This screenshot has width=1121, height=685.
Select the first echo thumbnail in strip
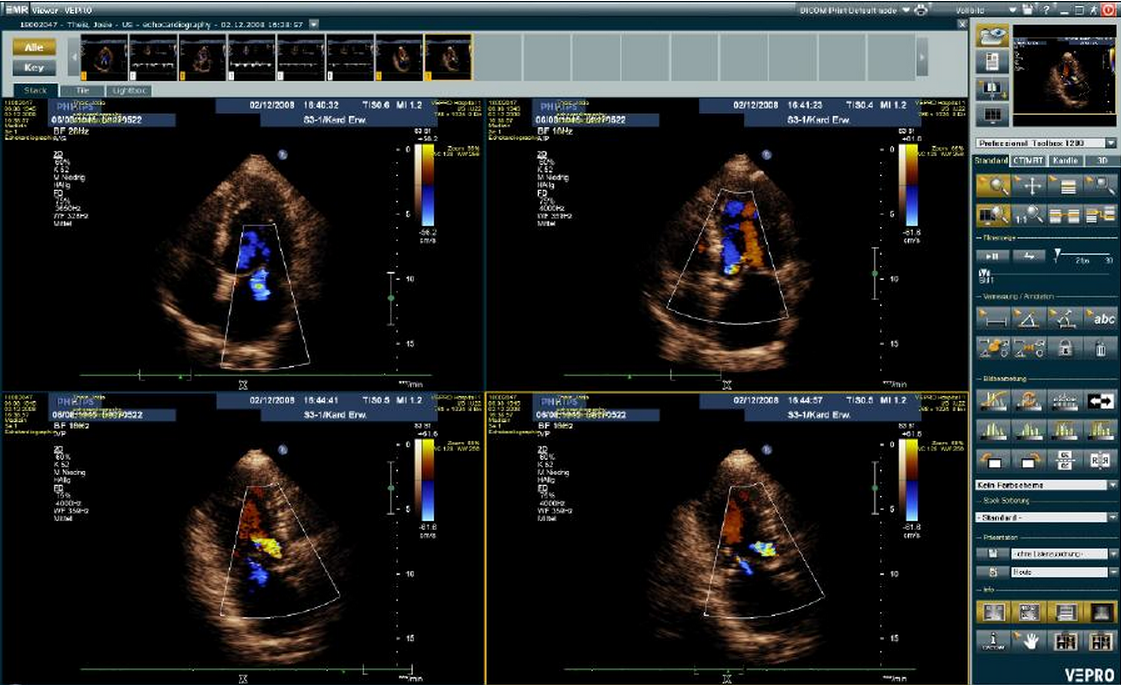point(104,57)
